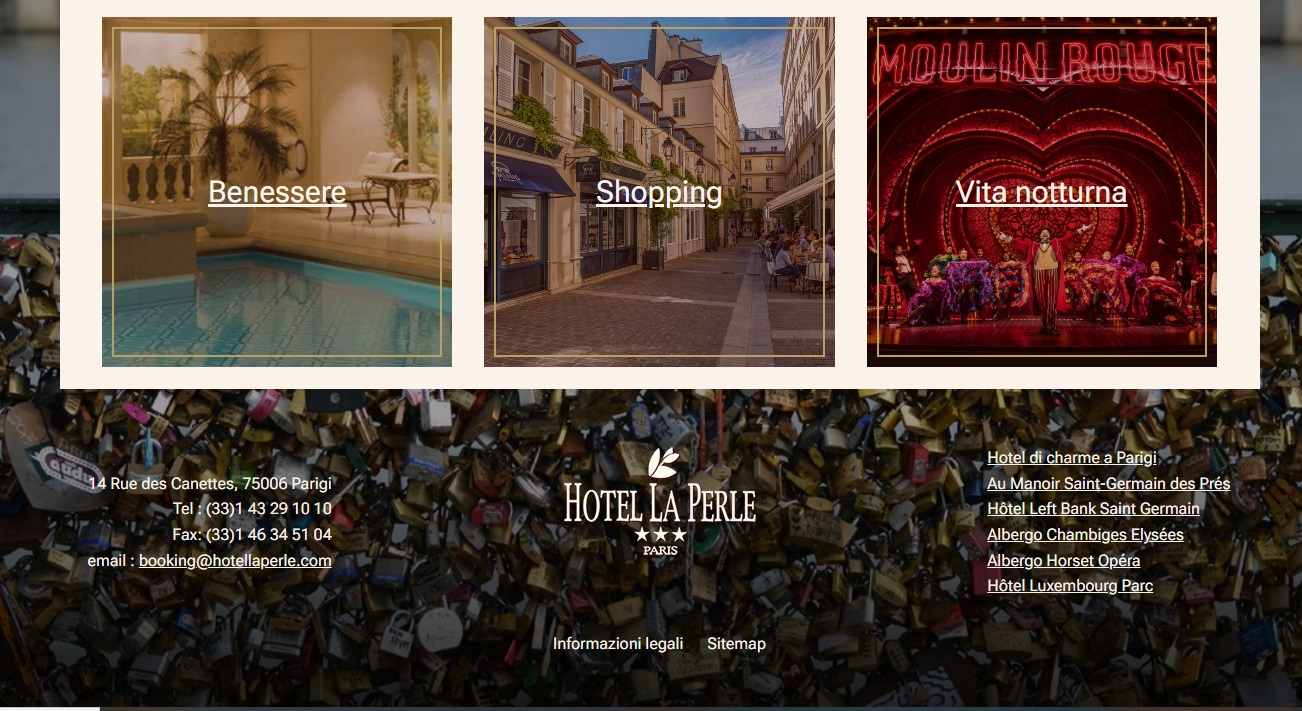Visit Albergo Chambiges Elysées link
Screen dimensions: 1302x711
(x=1085, y=535)
